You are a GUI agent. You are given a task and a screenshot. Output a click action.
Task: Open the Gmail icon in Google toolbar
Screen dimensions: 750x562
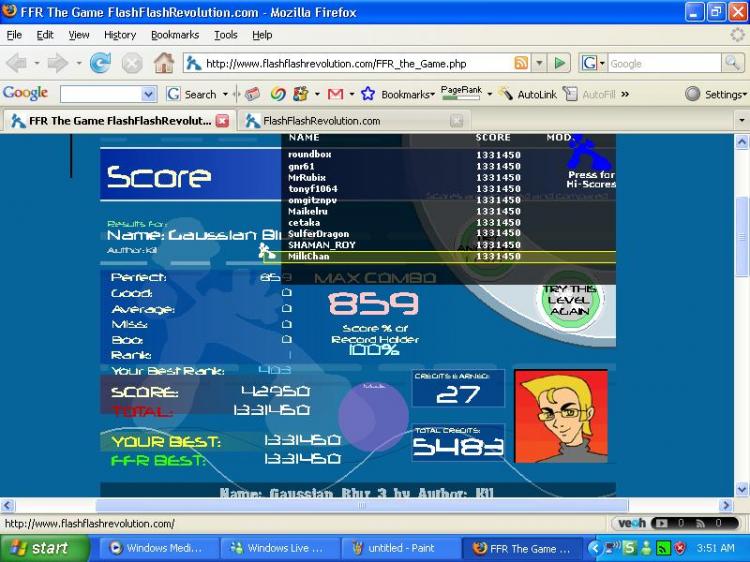(335, 94)
